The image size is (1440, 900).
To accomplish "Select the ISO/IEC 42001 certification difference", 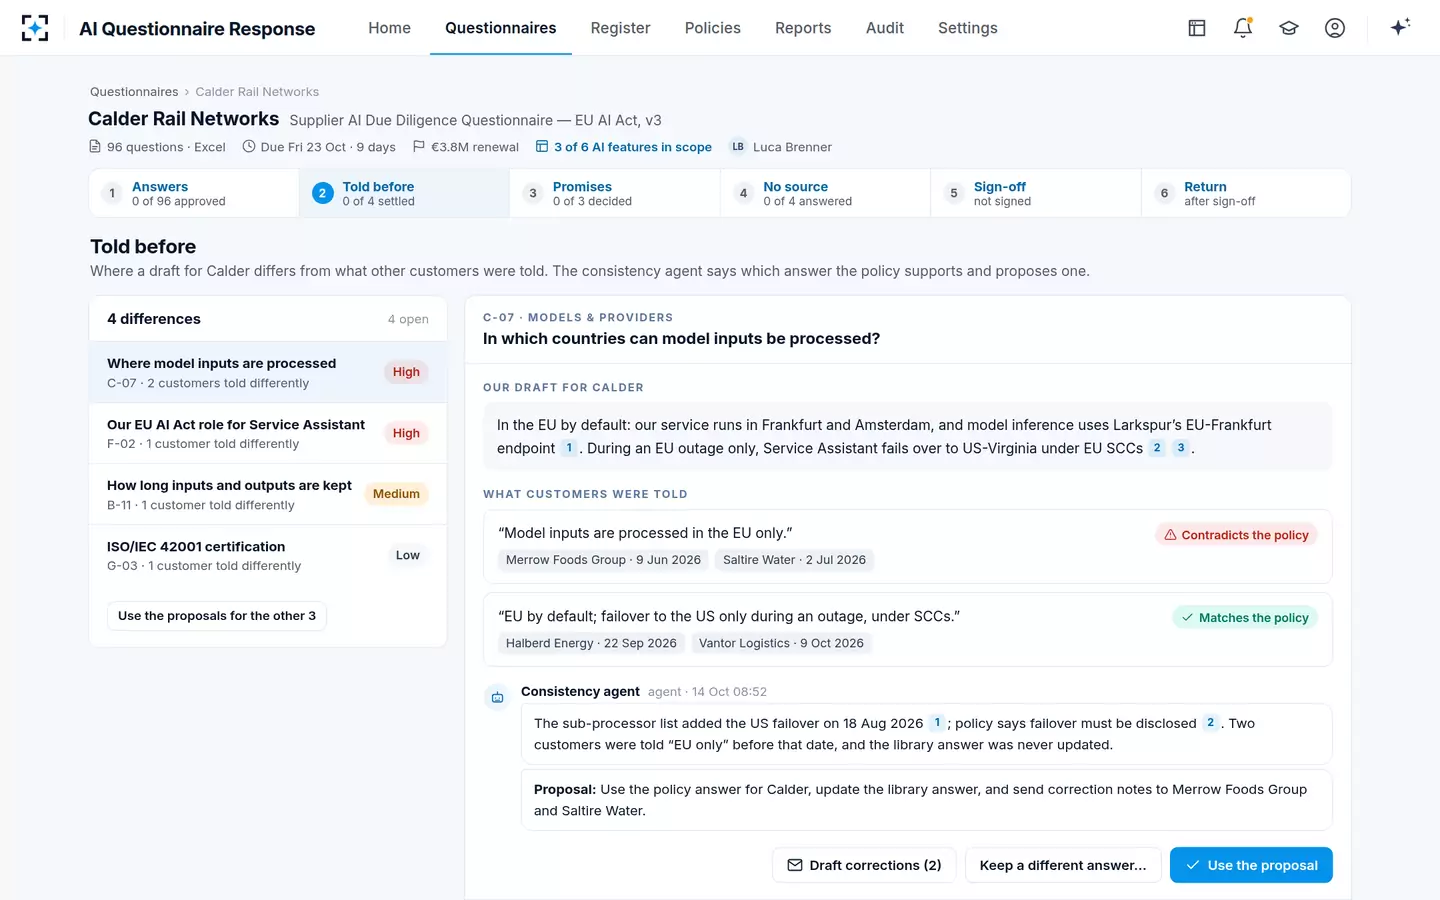I will 268,556.
